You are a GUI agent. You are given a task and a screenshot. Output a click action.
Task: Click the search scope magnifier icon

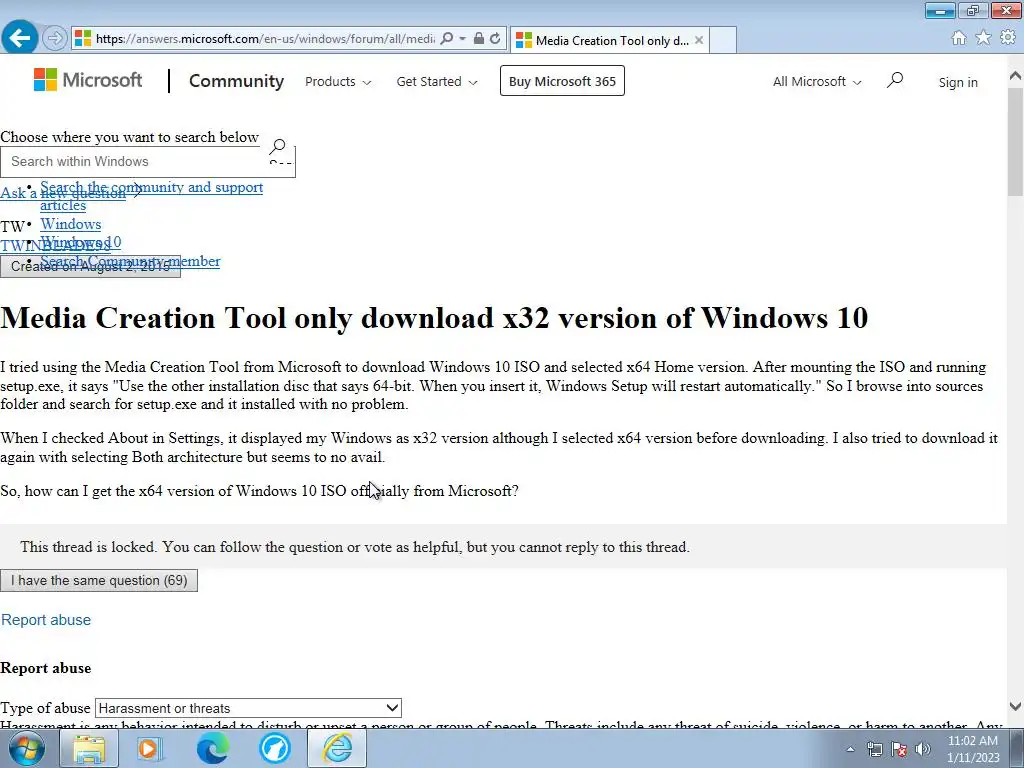point(279,146)
